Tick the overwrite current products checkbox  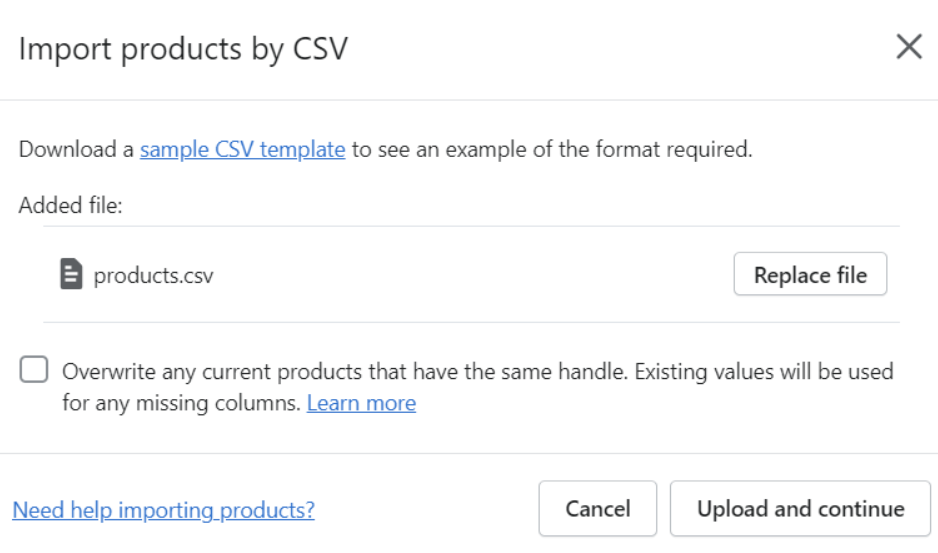coord(34,369)
